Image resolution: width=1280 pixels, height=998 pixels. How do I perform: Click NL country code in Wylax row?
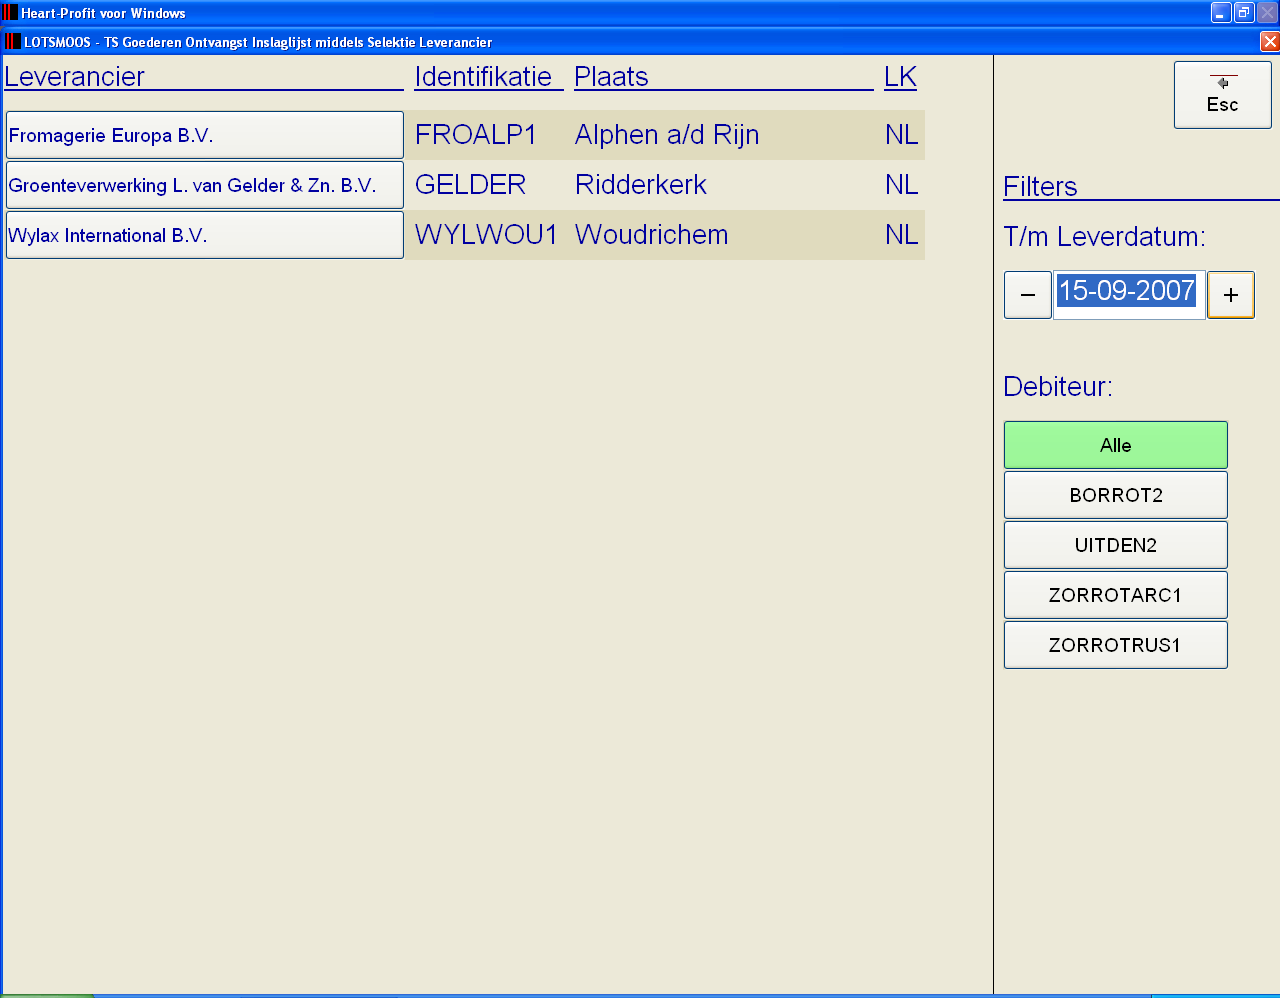tap(901, 235)
